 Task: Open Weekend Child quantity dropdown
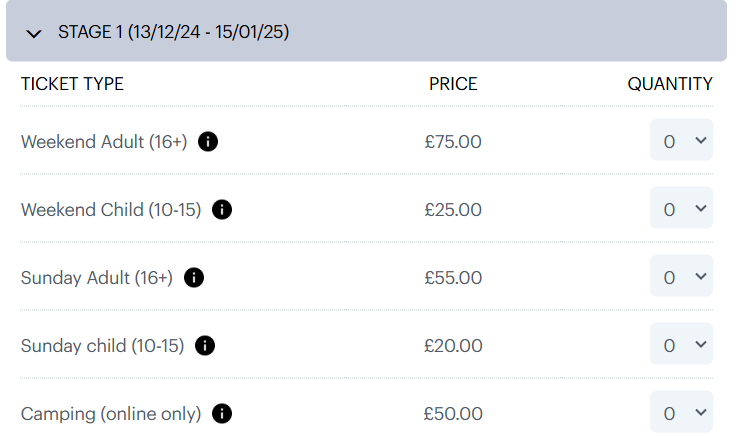681,208
